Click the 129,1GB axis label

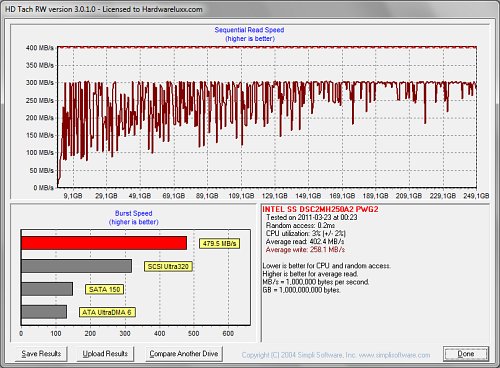pyautogui.click(x=274, y=196)
